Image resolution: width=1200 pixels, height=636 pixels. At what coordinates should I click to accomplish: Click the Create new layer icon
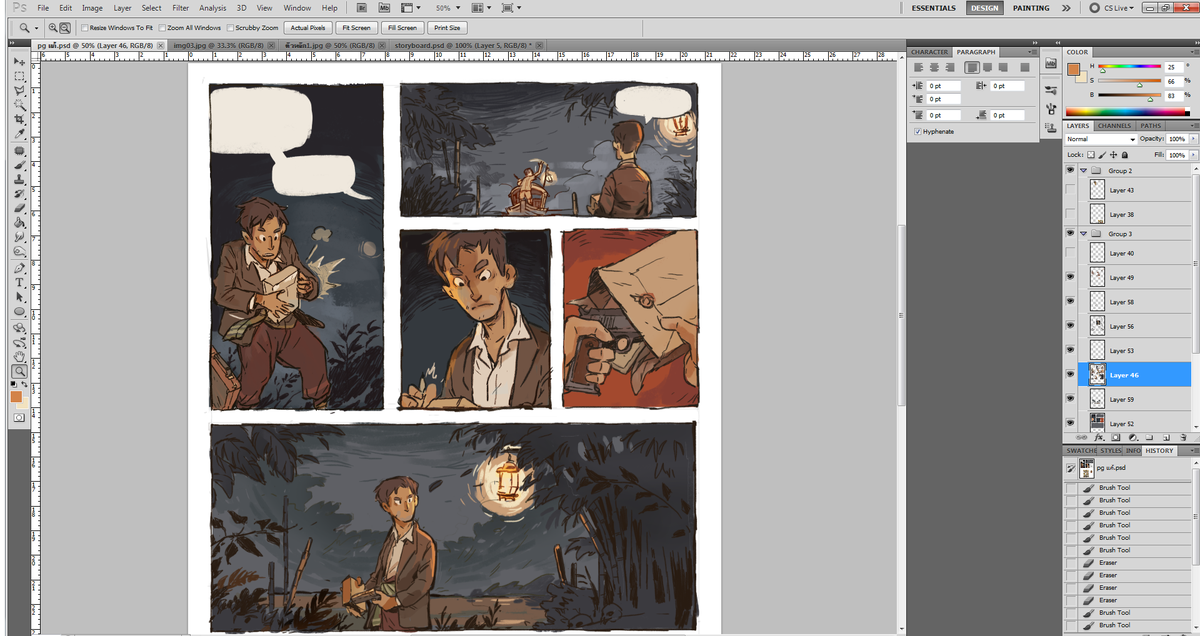[1167, 438]
